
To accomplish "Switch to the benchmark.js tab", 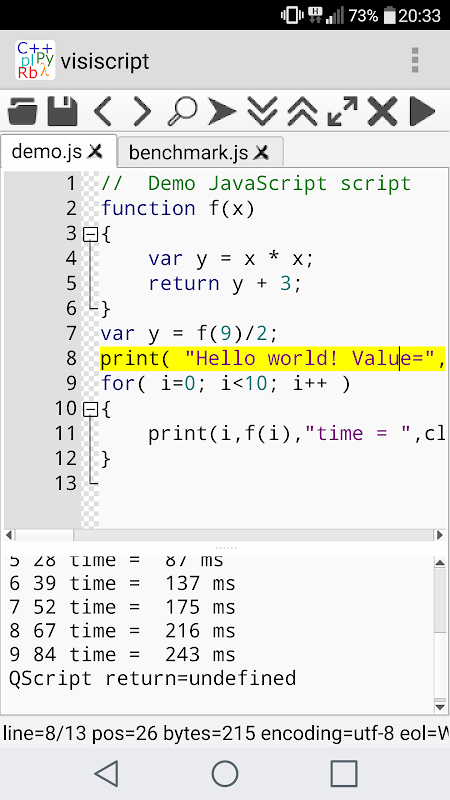I will [188, 152].
